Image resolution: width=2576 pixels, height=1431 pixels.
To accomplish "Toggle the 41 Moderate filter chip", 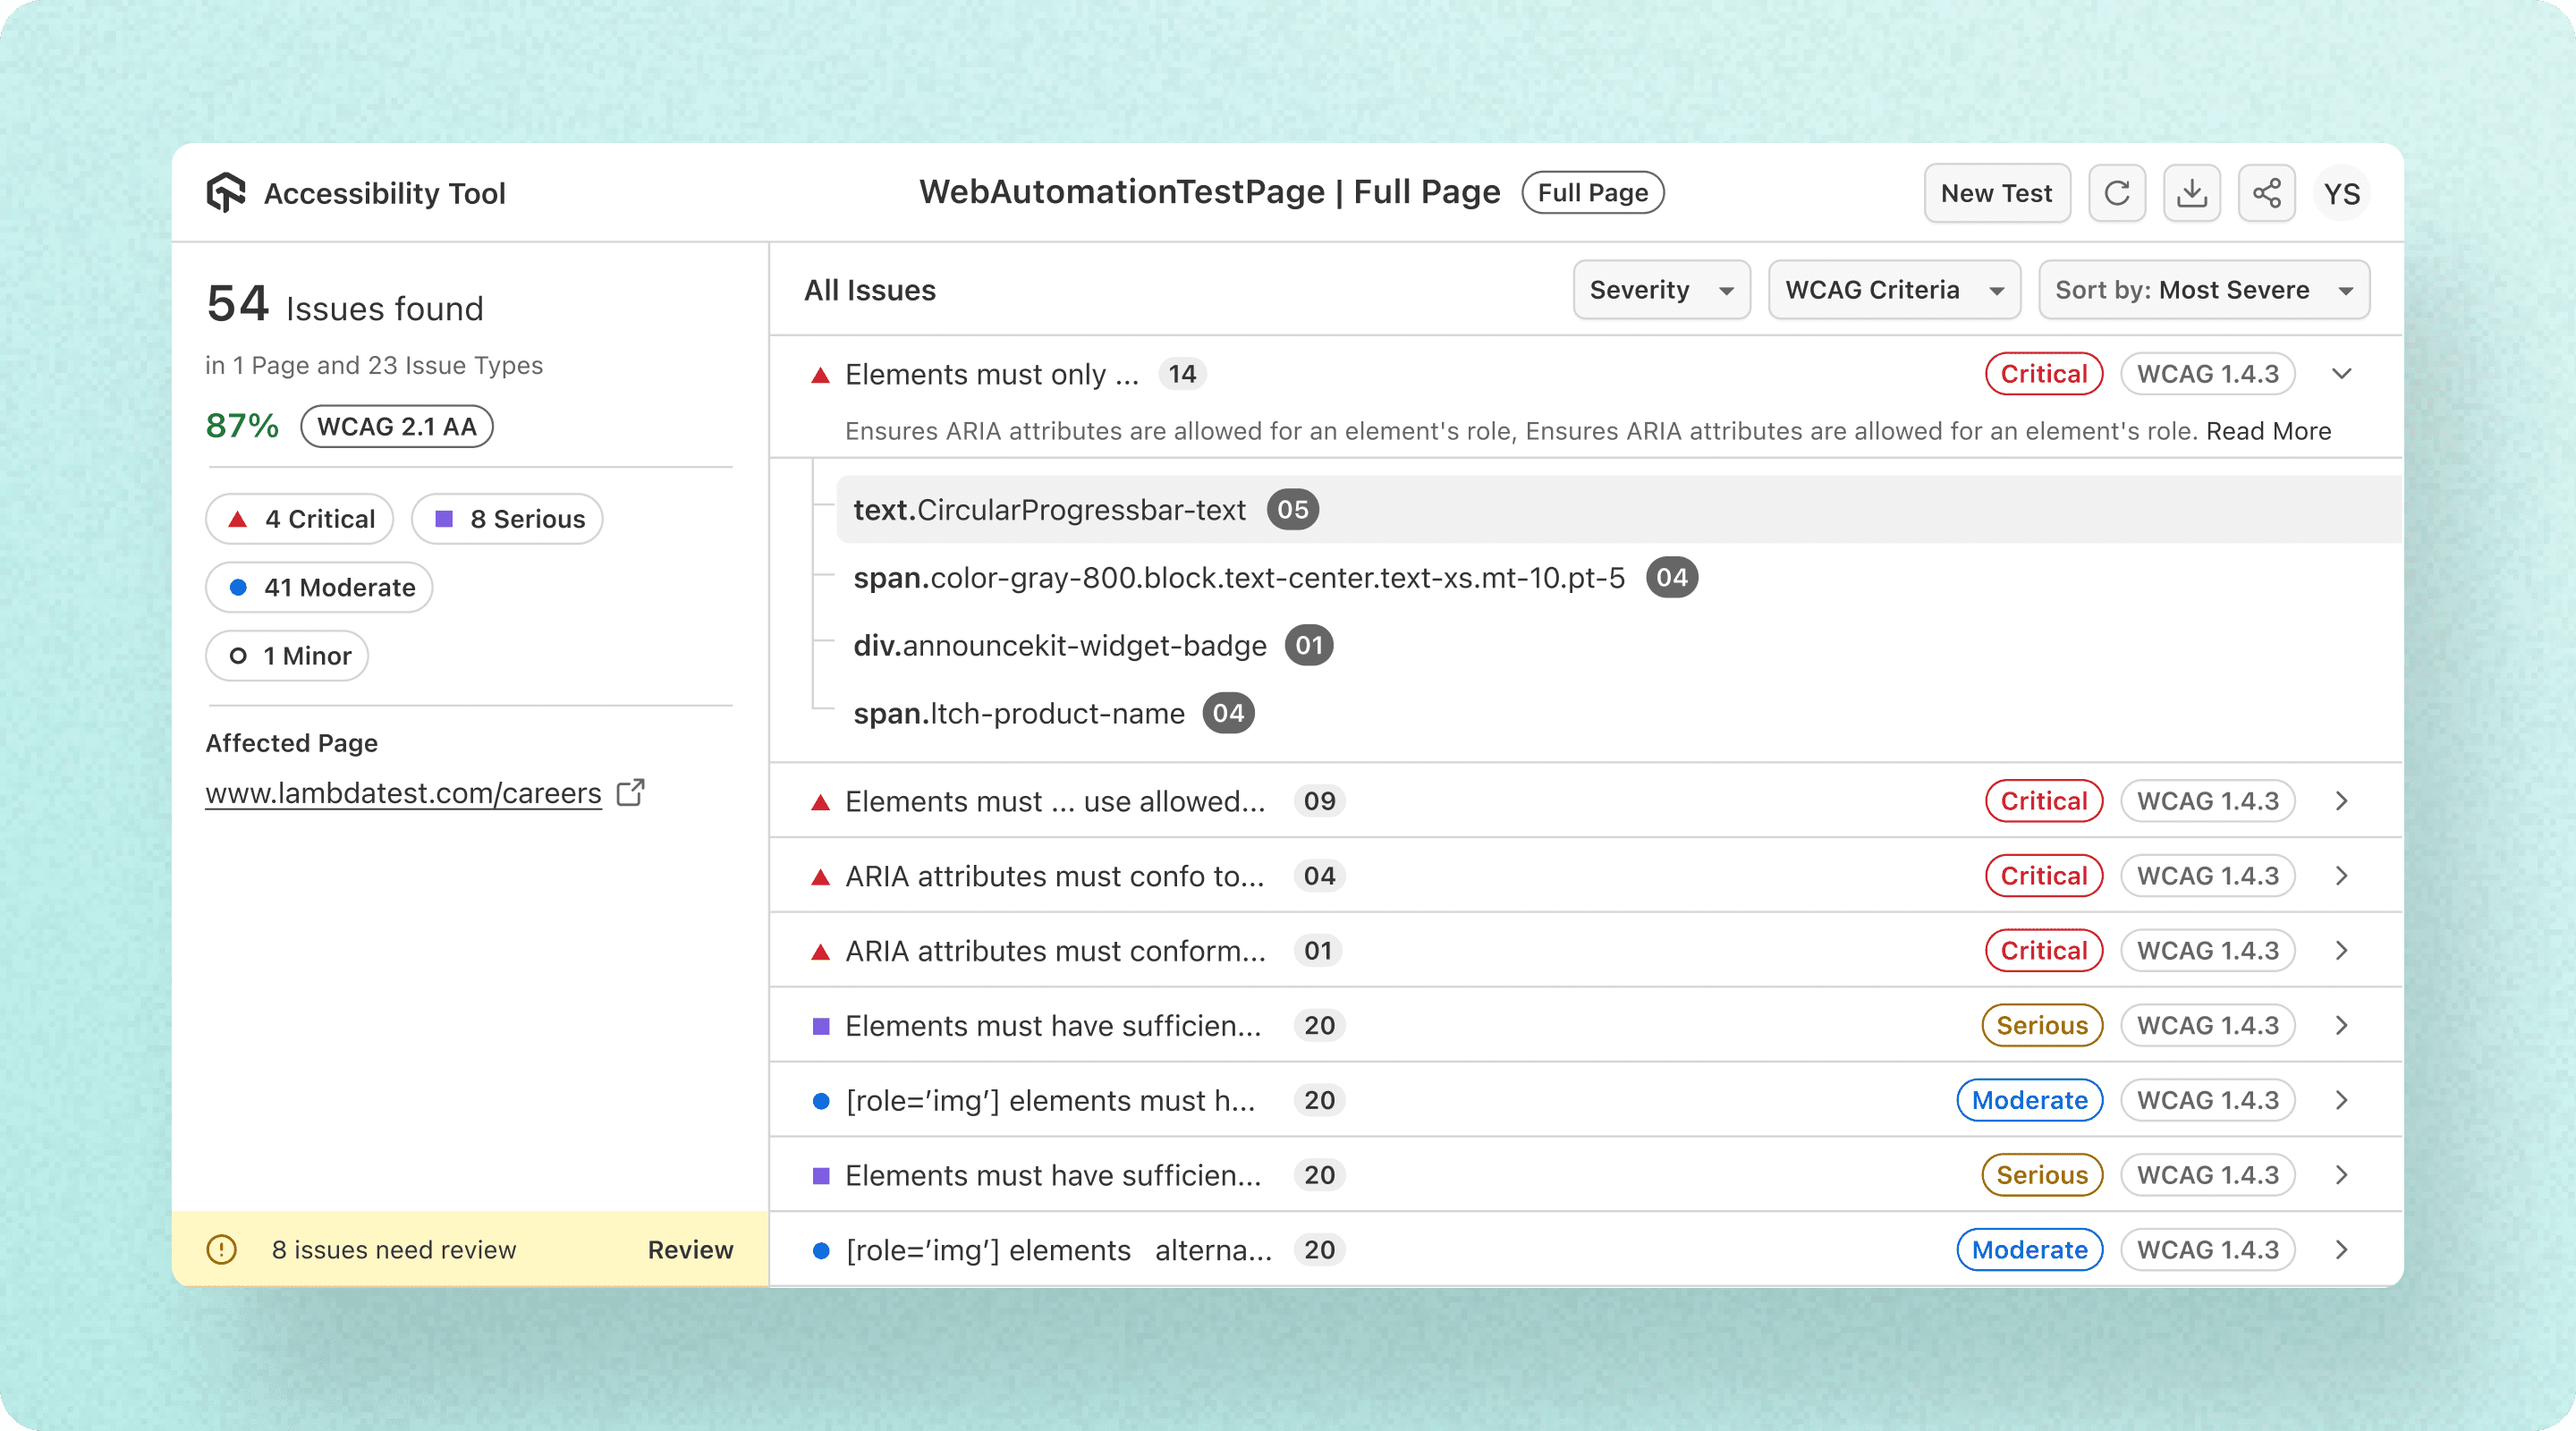I will (x=319, y=587).
